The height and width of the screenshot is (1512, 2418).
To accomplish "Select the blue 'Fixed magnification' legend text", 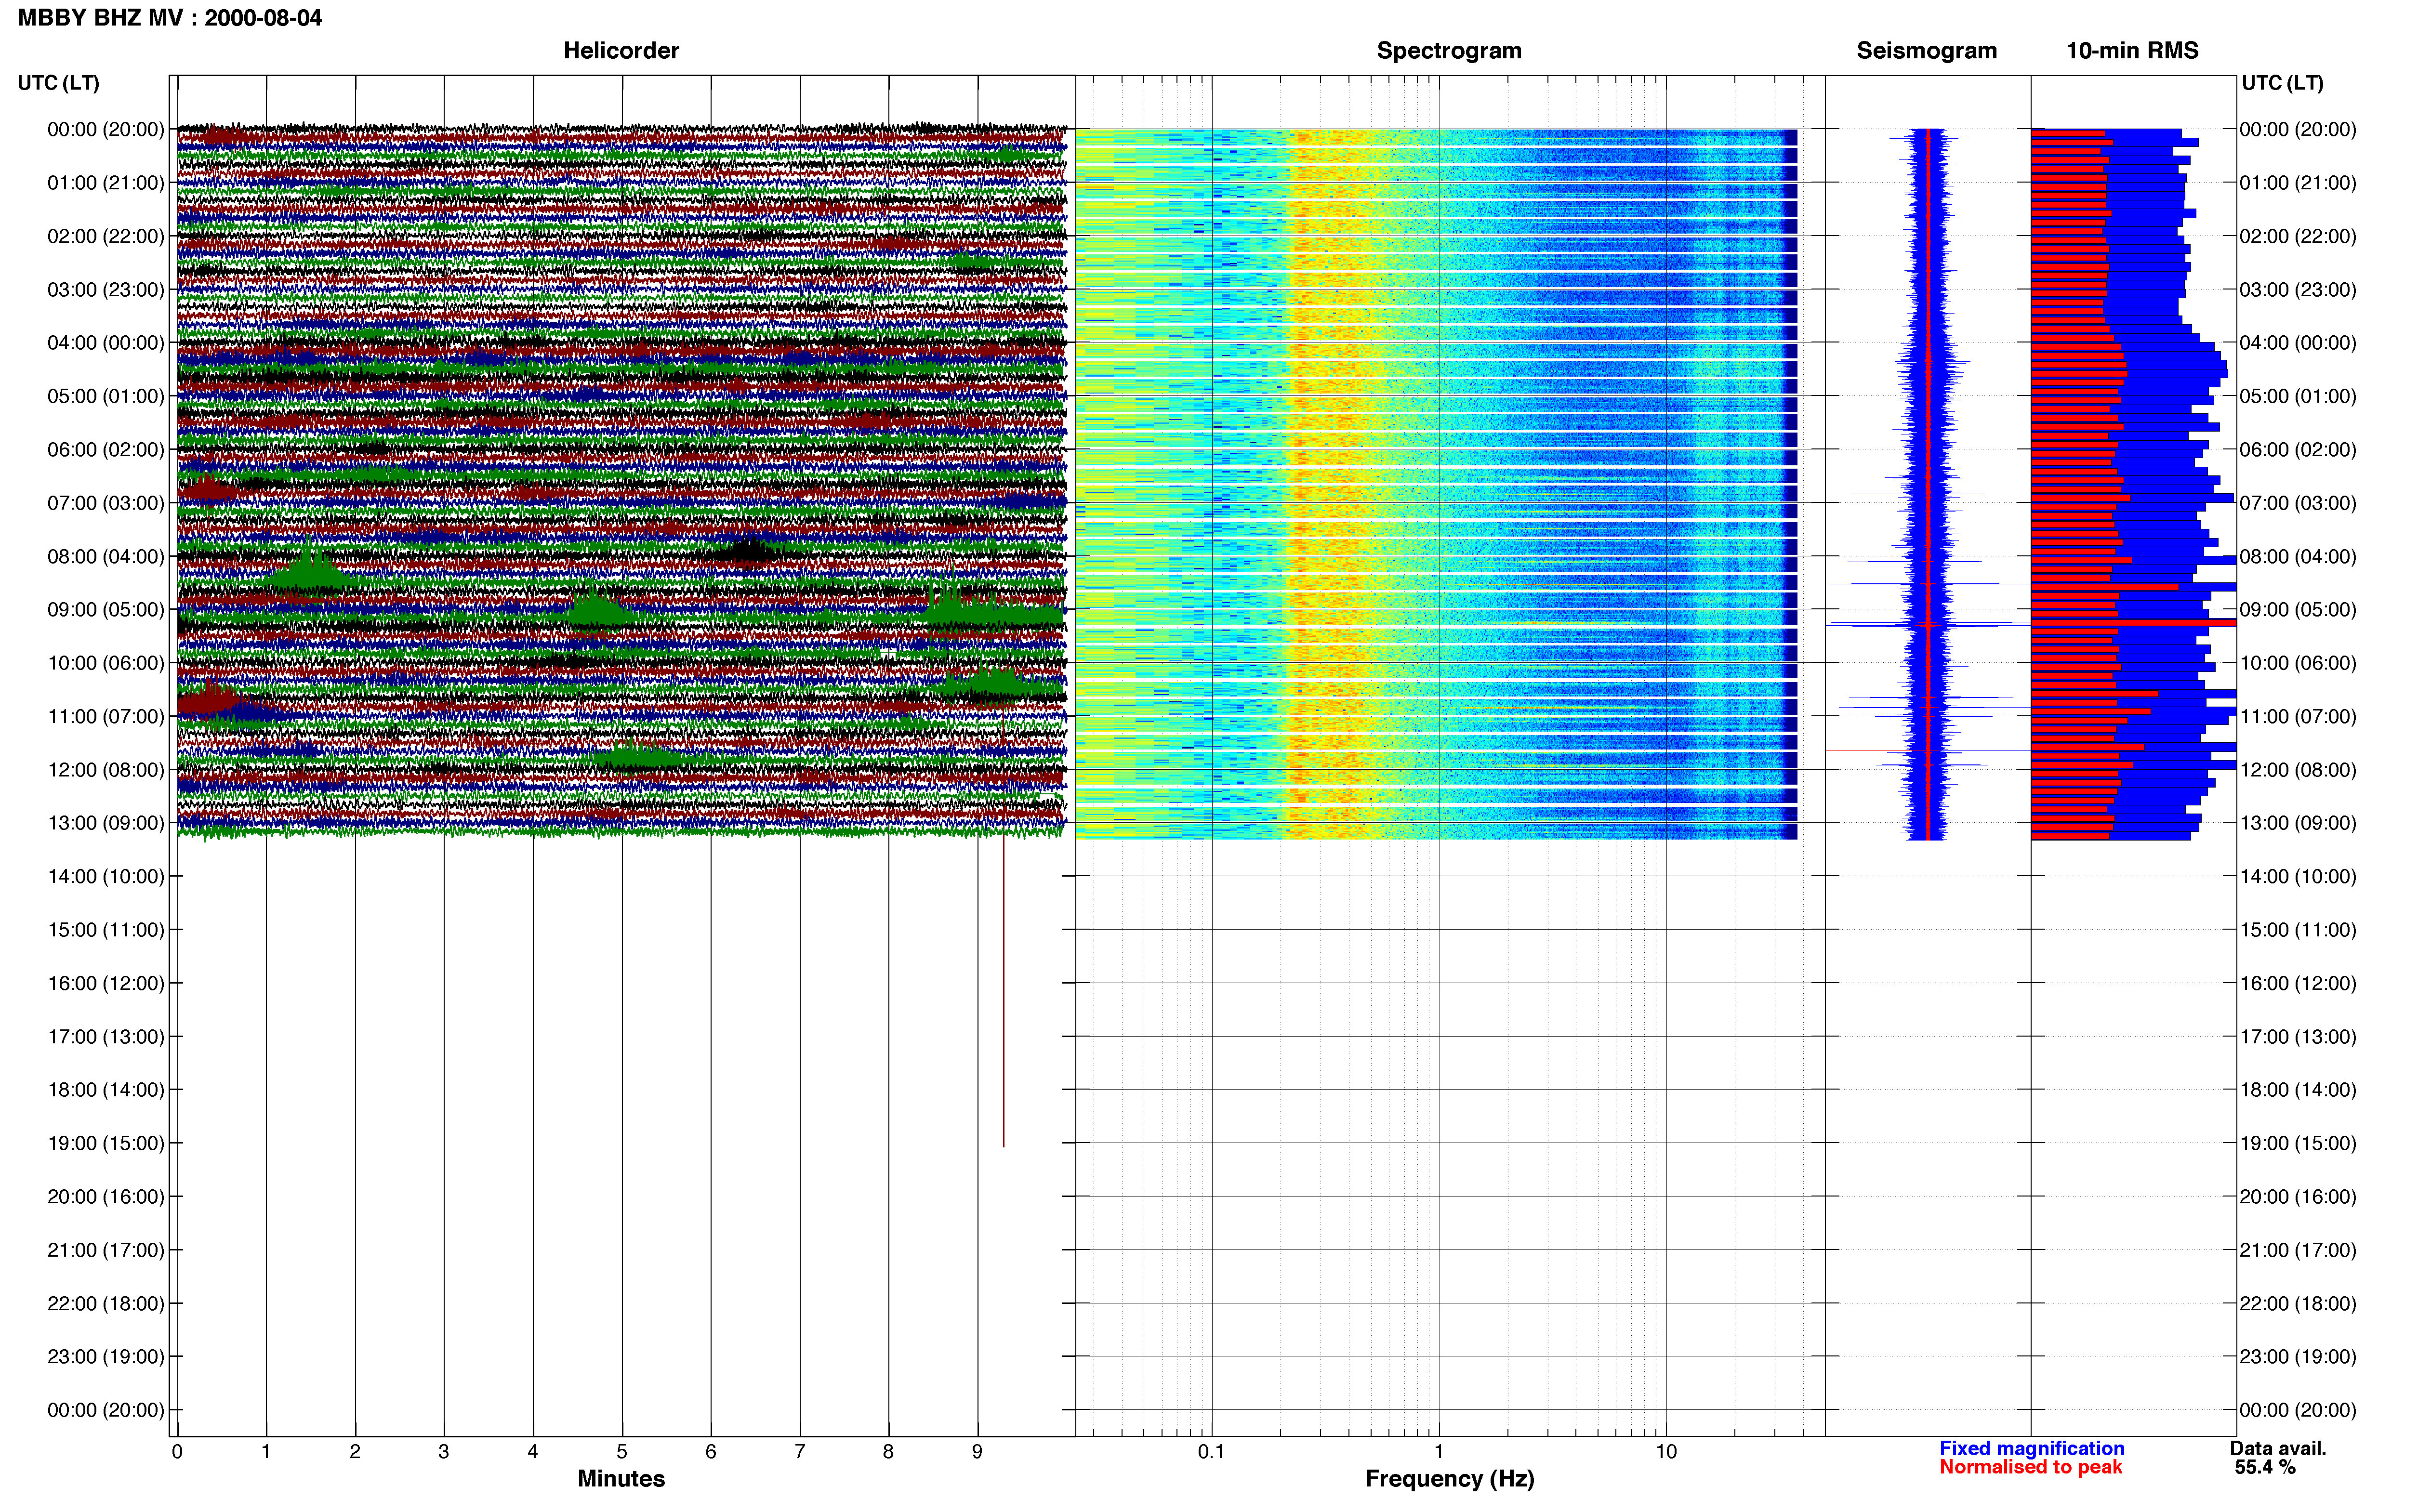I will 2031,1448.
